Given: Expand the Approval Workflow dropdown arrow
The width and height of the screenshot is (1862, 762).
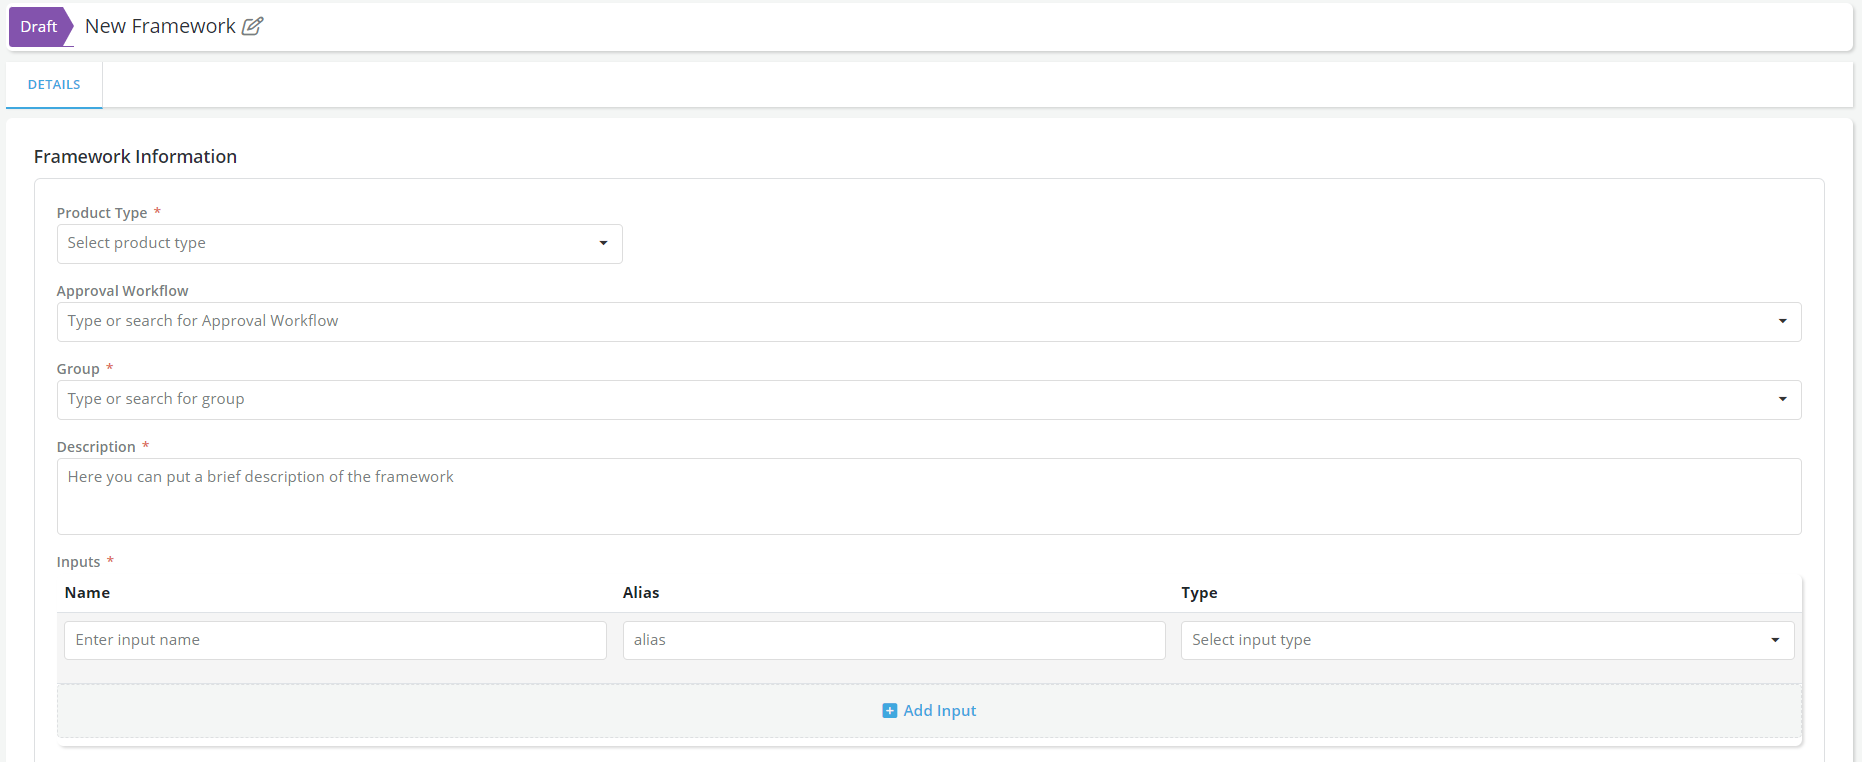Looking at the screenshot, I should click(1782, 322).
